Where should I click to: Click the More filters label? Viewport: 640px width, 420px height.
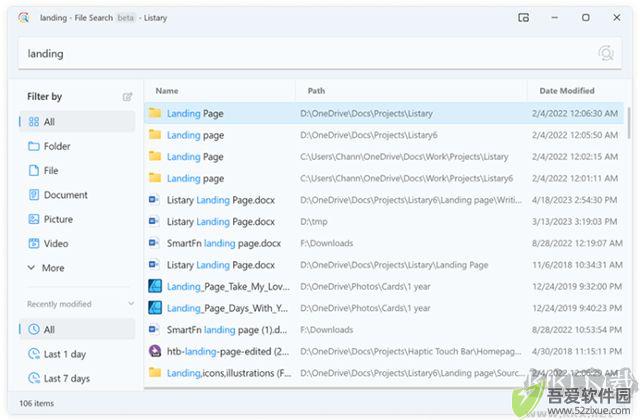[x=53, y=268]
